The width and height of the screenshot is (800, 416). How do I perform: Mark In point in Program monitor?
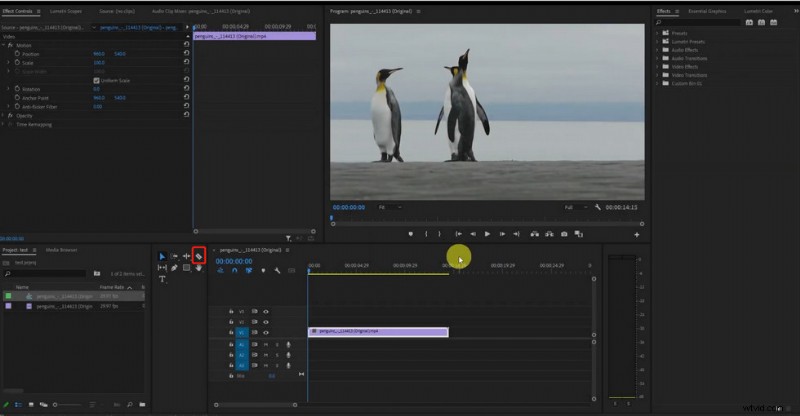pos(426,234)
